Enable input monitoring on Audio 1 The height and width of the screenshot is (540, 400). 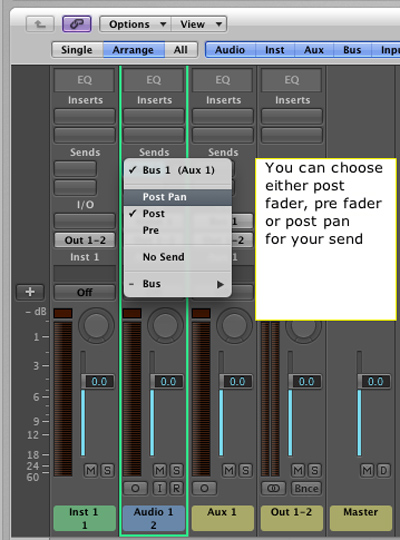[160, 488]
